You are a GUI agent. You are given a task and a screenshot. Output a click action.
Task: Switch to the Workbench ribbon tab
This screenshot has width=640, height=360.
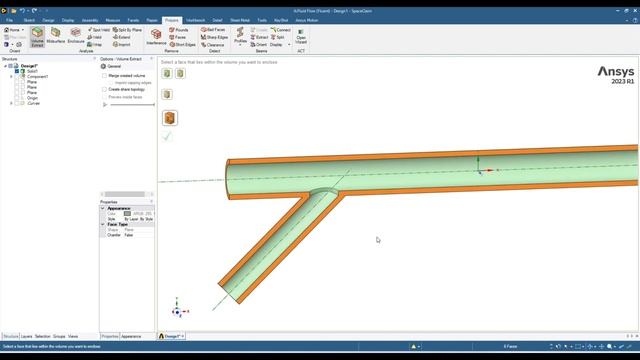click(196, 20)
